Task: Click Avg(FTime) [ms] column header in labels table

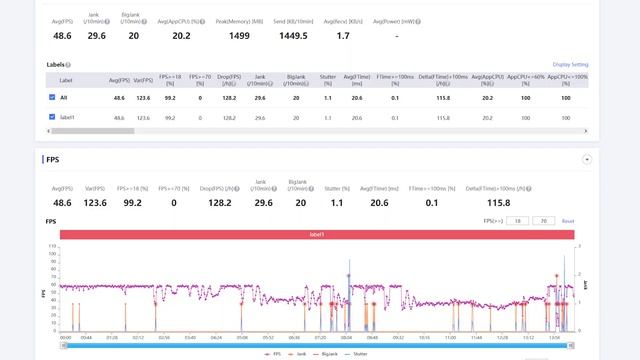Action: point(357,80)
